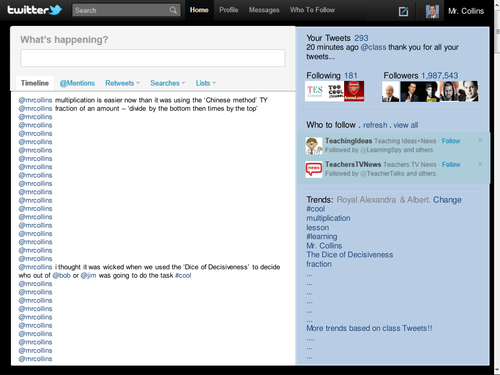Click the search magnifier icon

173,10
